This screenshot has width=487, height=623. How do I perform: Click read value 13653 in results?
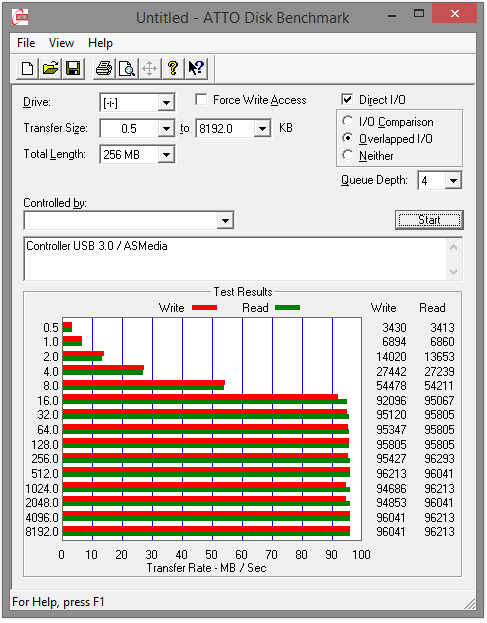pos(439,357)
